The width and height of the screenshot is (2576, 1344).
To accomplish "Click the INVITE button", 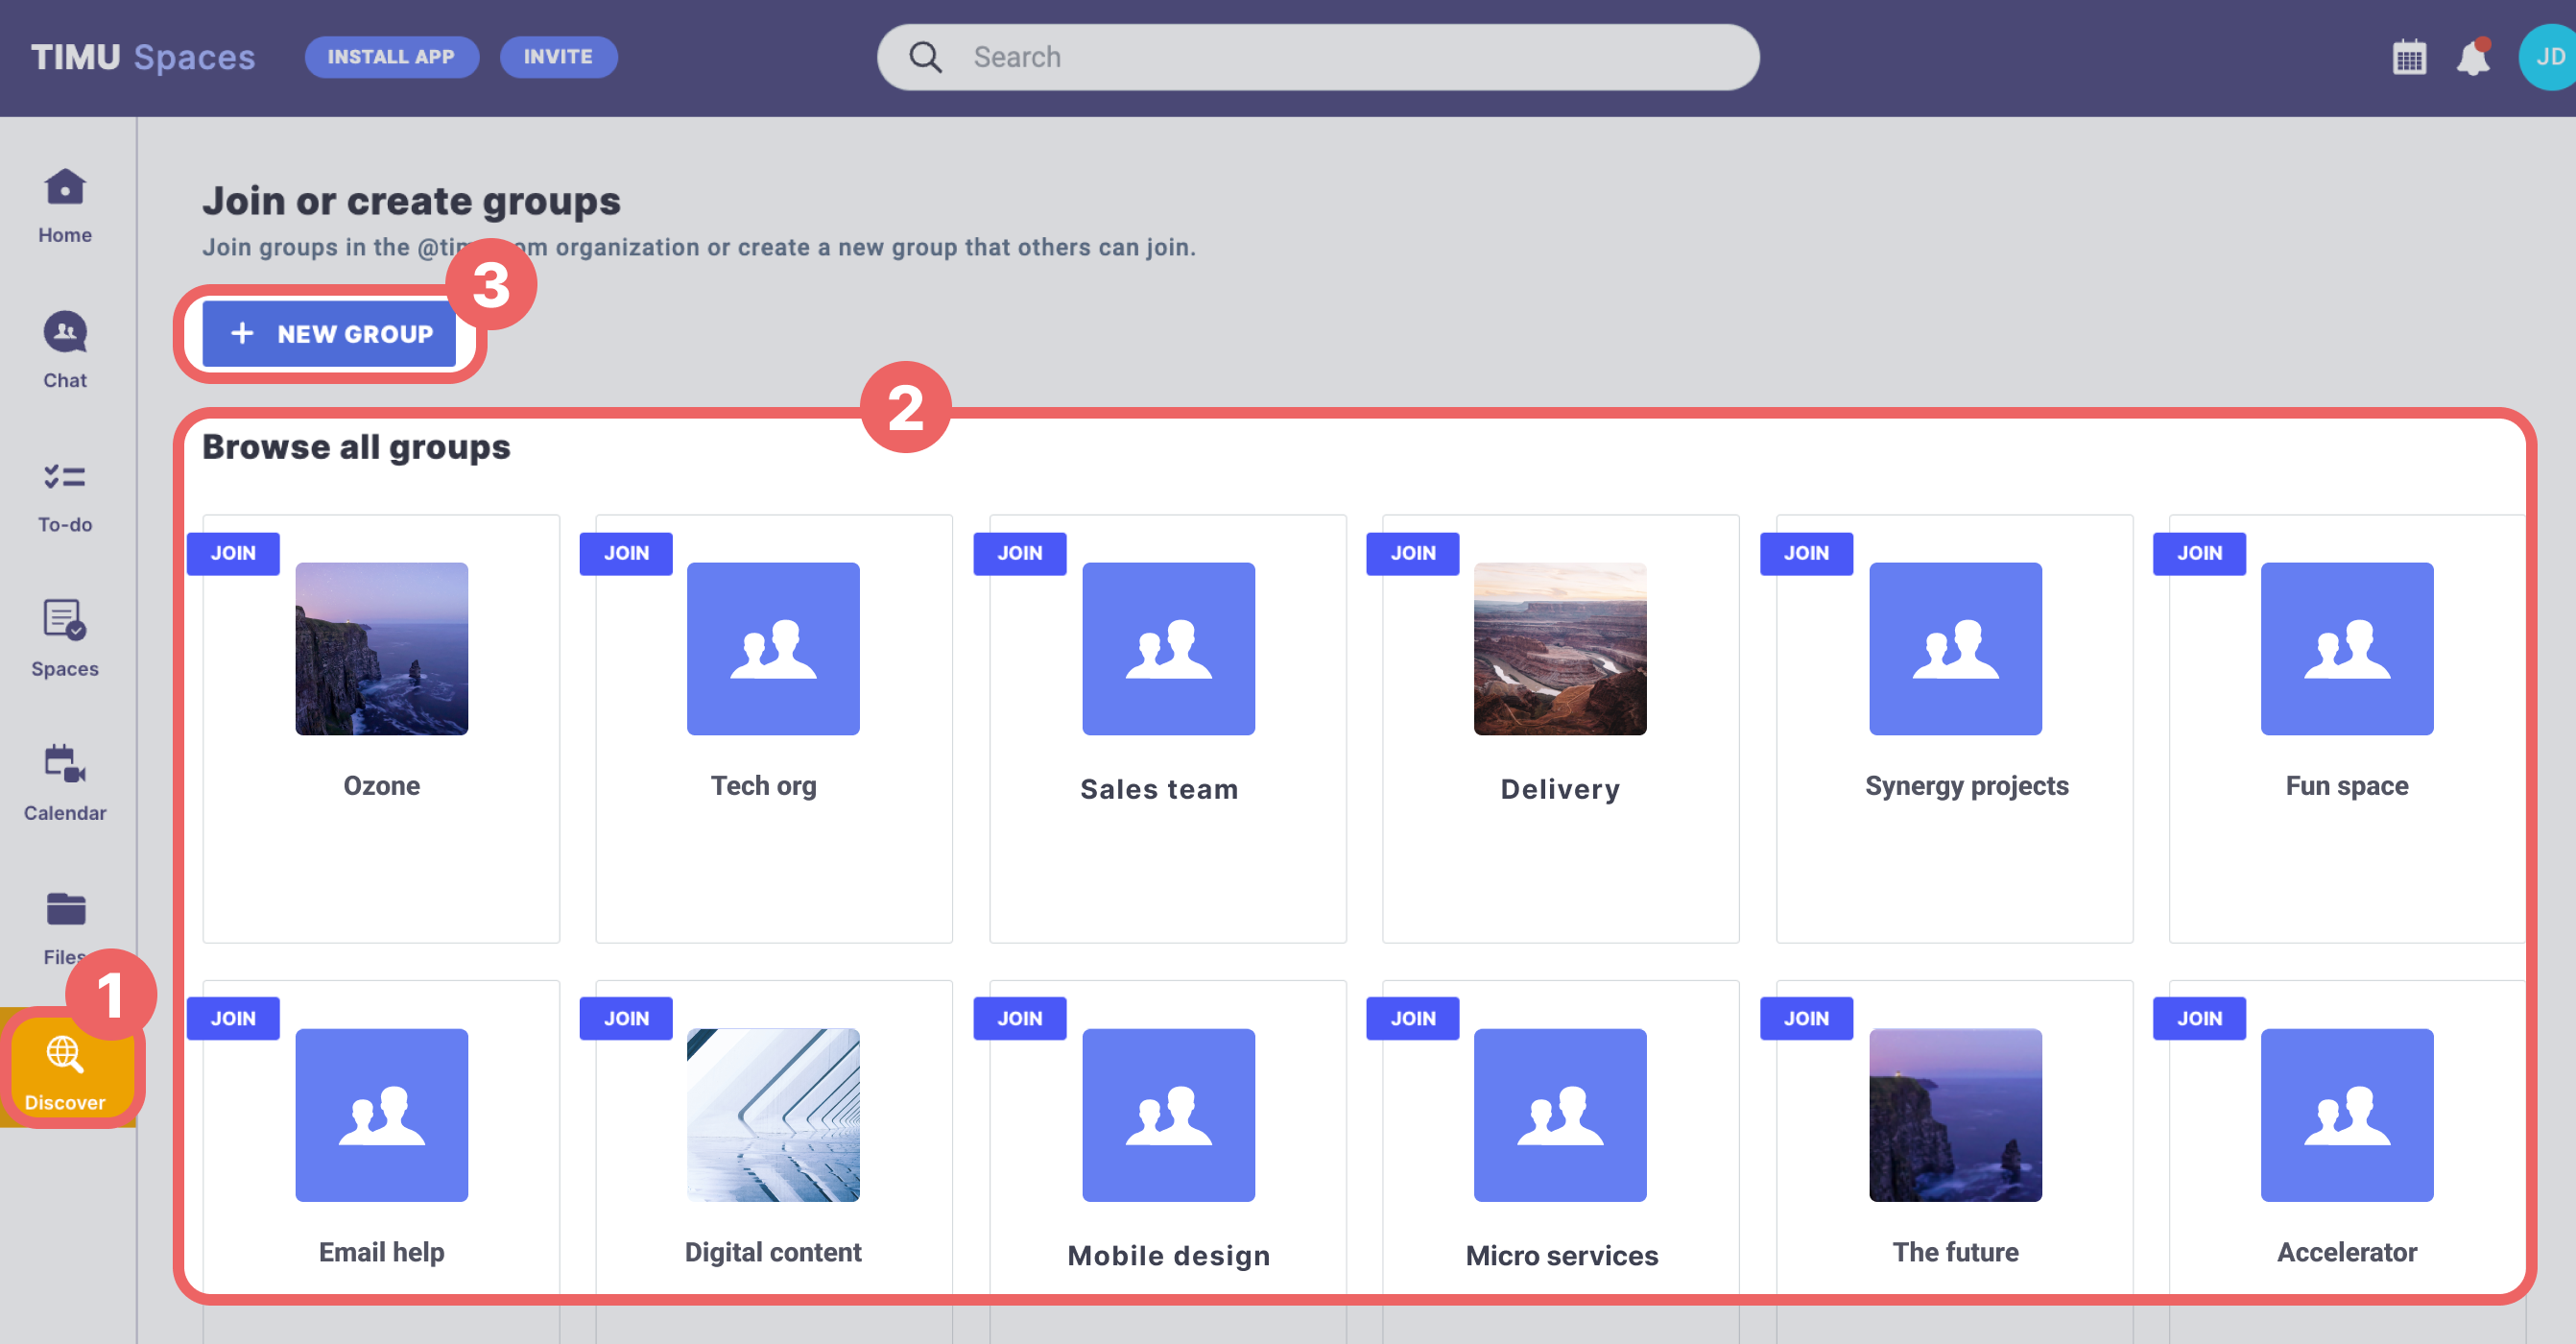I will [x=559, y=57].
